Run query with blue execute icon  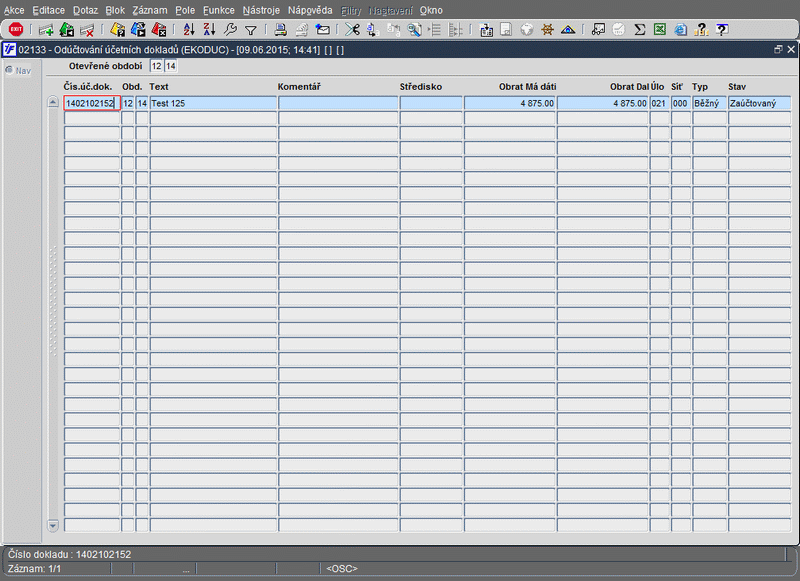(138, 30)
